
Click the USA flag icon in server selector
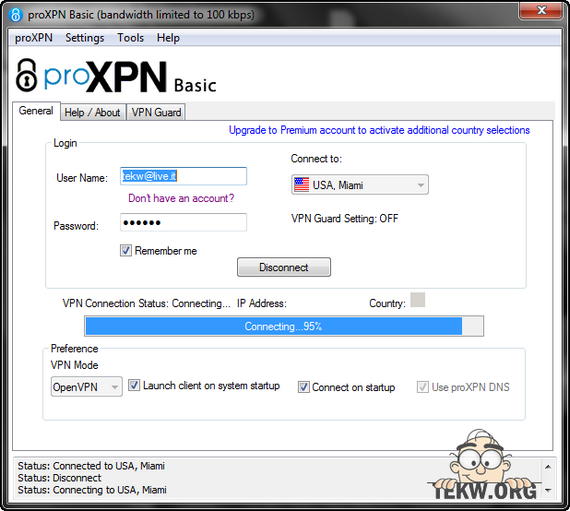[x=301, y=185]
